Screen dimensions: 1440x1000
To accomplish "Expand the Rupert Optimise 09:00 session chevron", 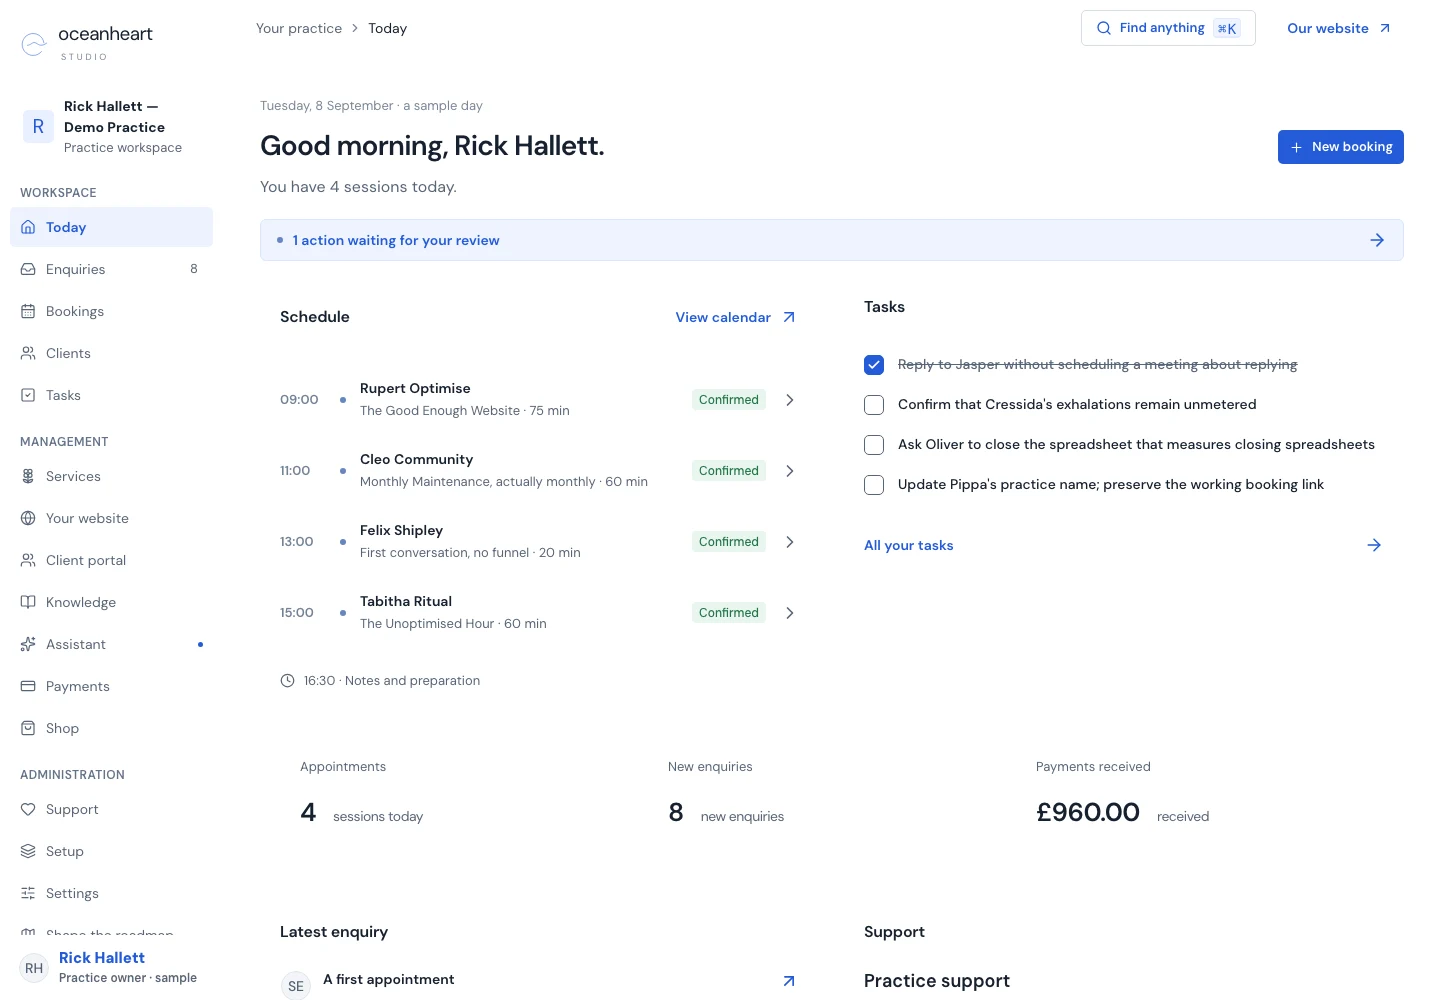I will [790, 400].
